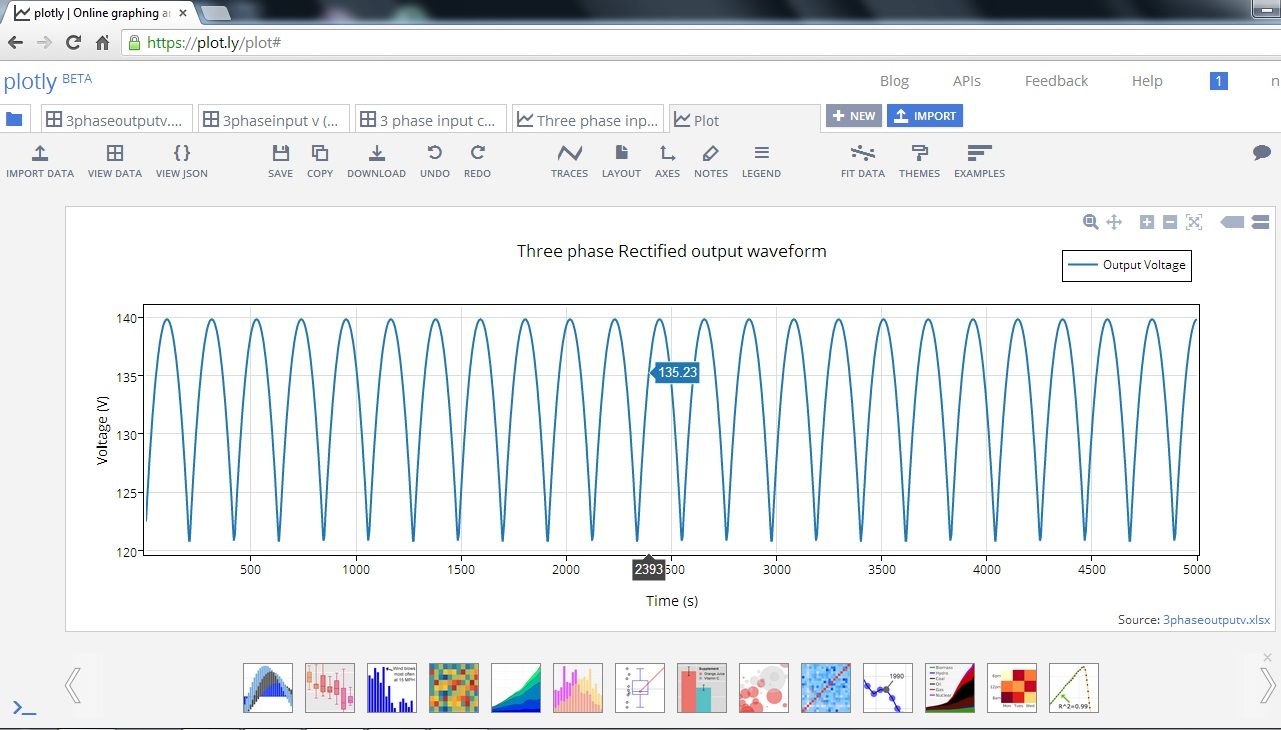The width and height of the screenshot is (1281, 730).
Task: Activate zoom mode on the chart
Action: pyautogui.click(x=1090, y=222)
